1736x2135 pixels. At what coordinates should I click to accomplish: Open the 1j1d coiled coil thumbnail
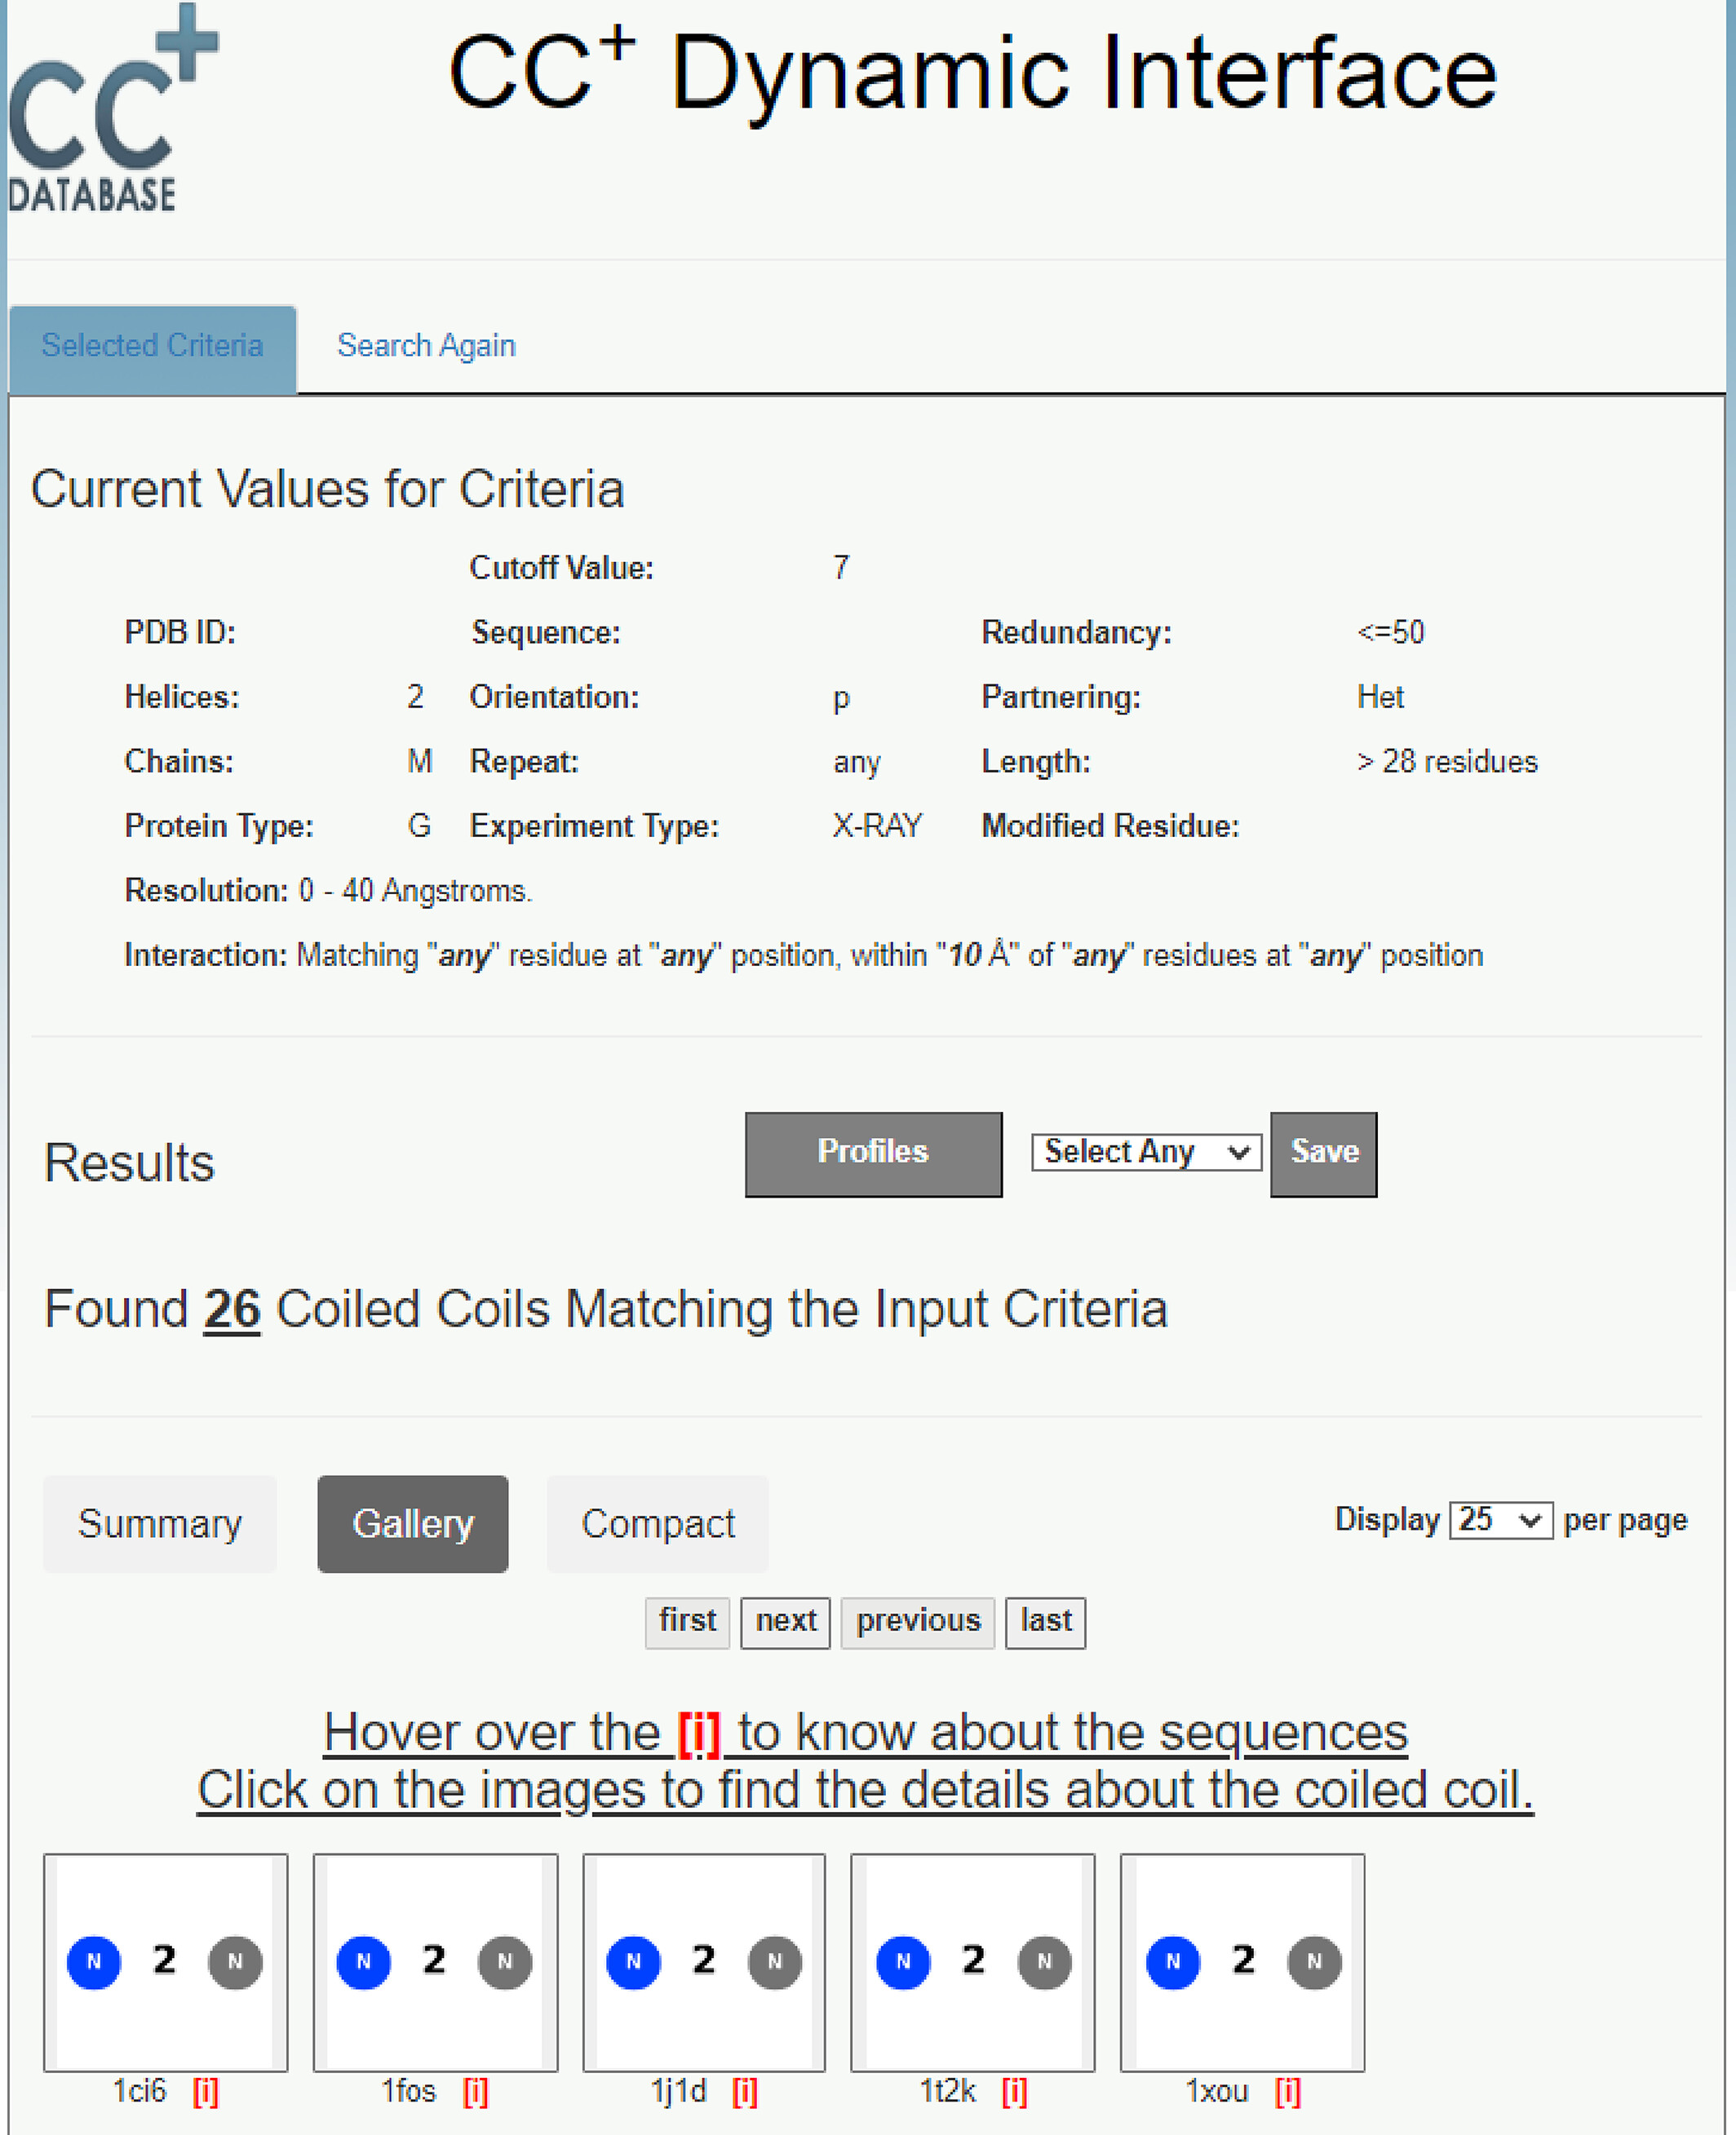click(704, 1961)
